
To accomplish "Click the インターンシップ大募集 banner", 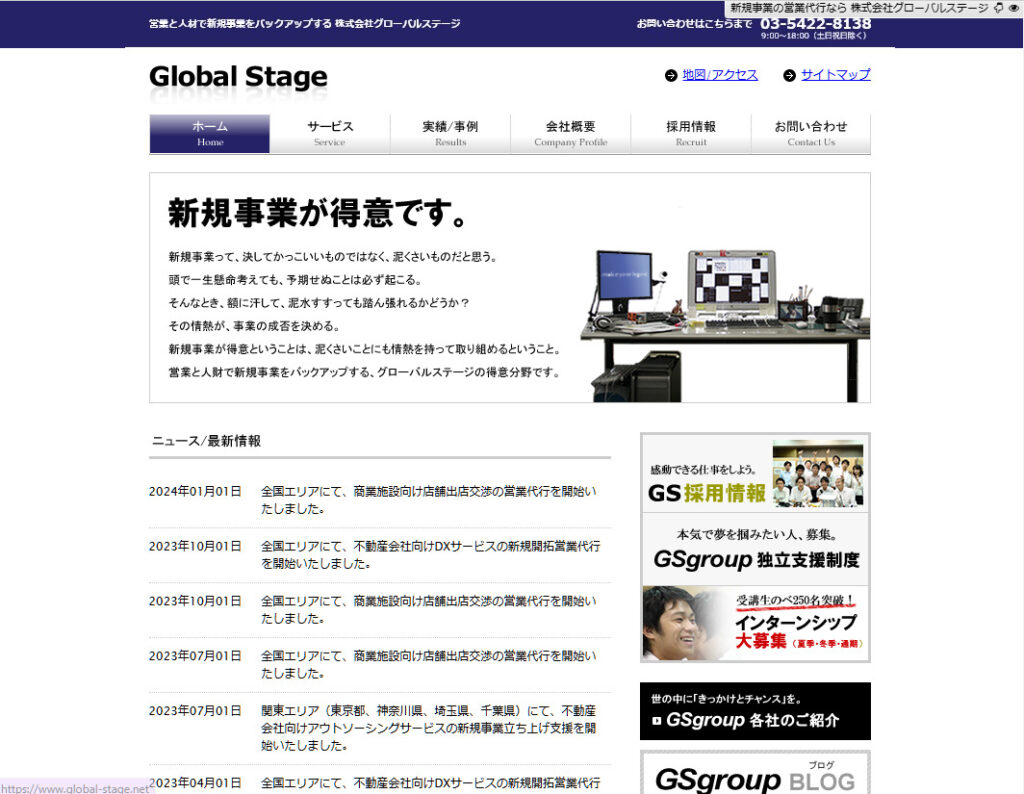I will 755,623.
